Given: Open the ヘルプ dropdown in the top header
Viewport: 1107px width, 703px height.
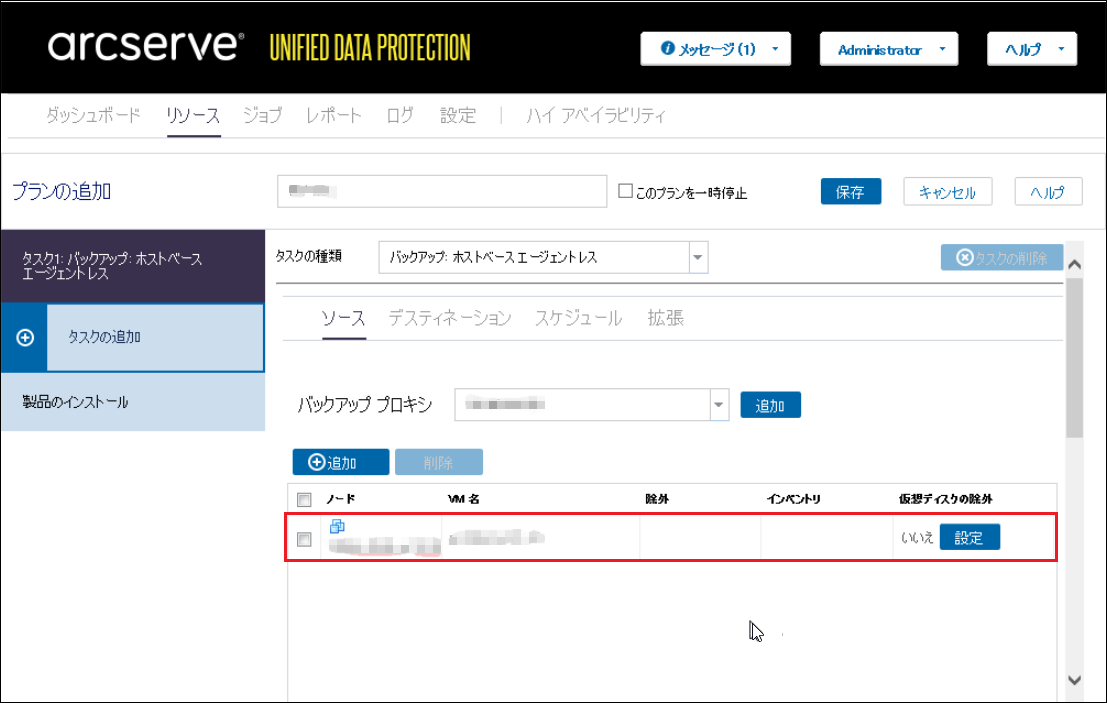Looking at the screenshot, I should point(1031,49).
